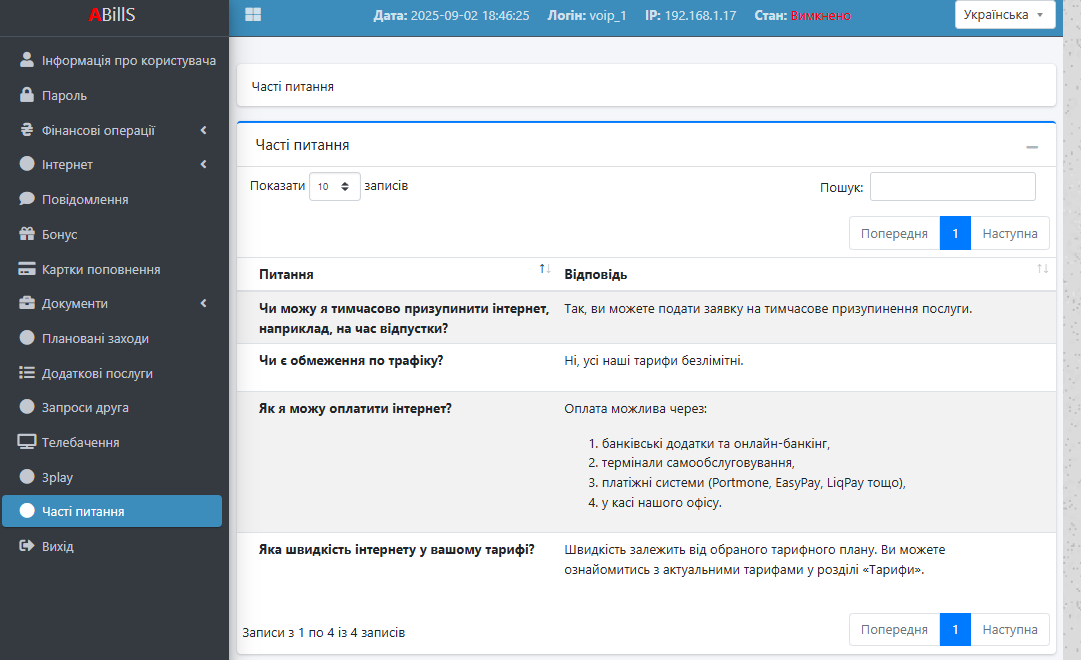Screen dimensions: 1081x660
Task: Click the bottom Наступна pagination button
Action: 1009,629
